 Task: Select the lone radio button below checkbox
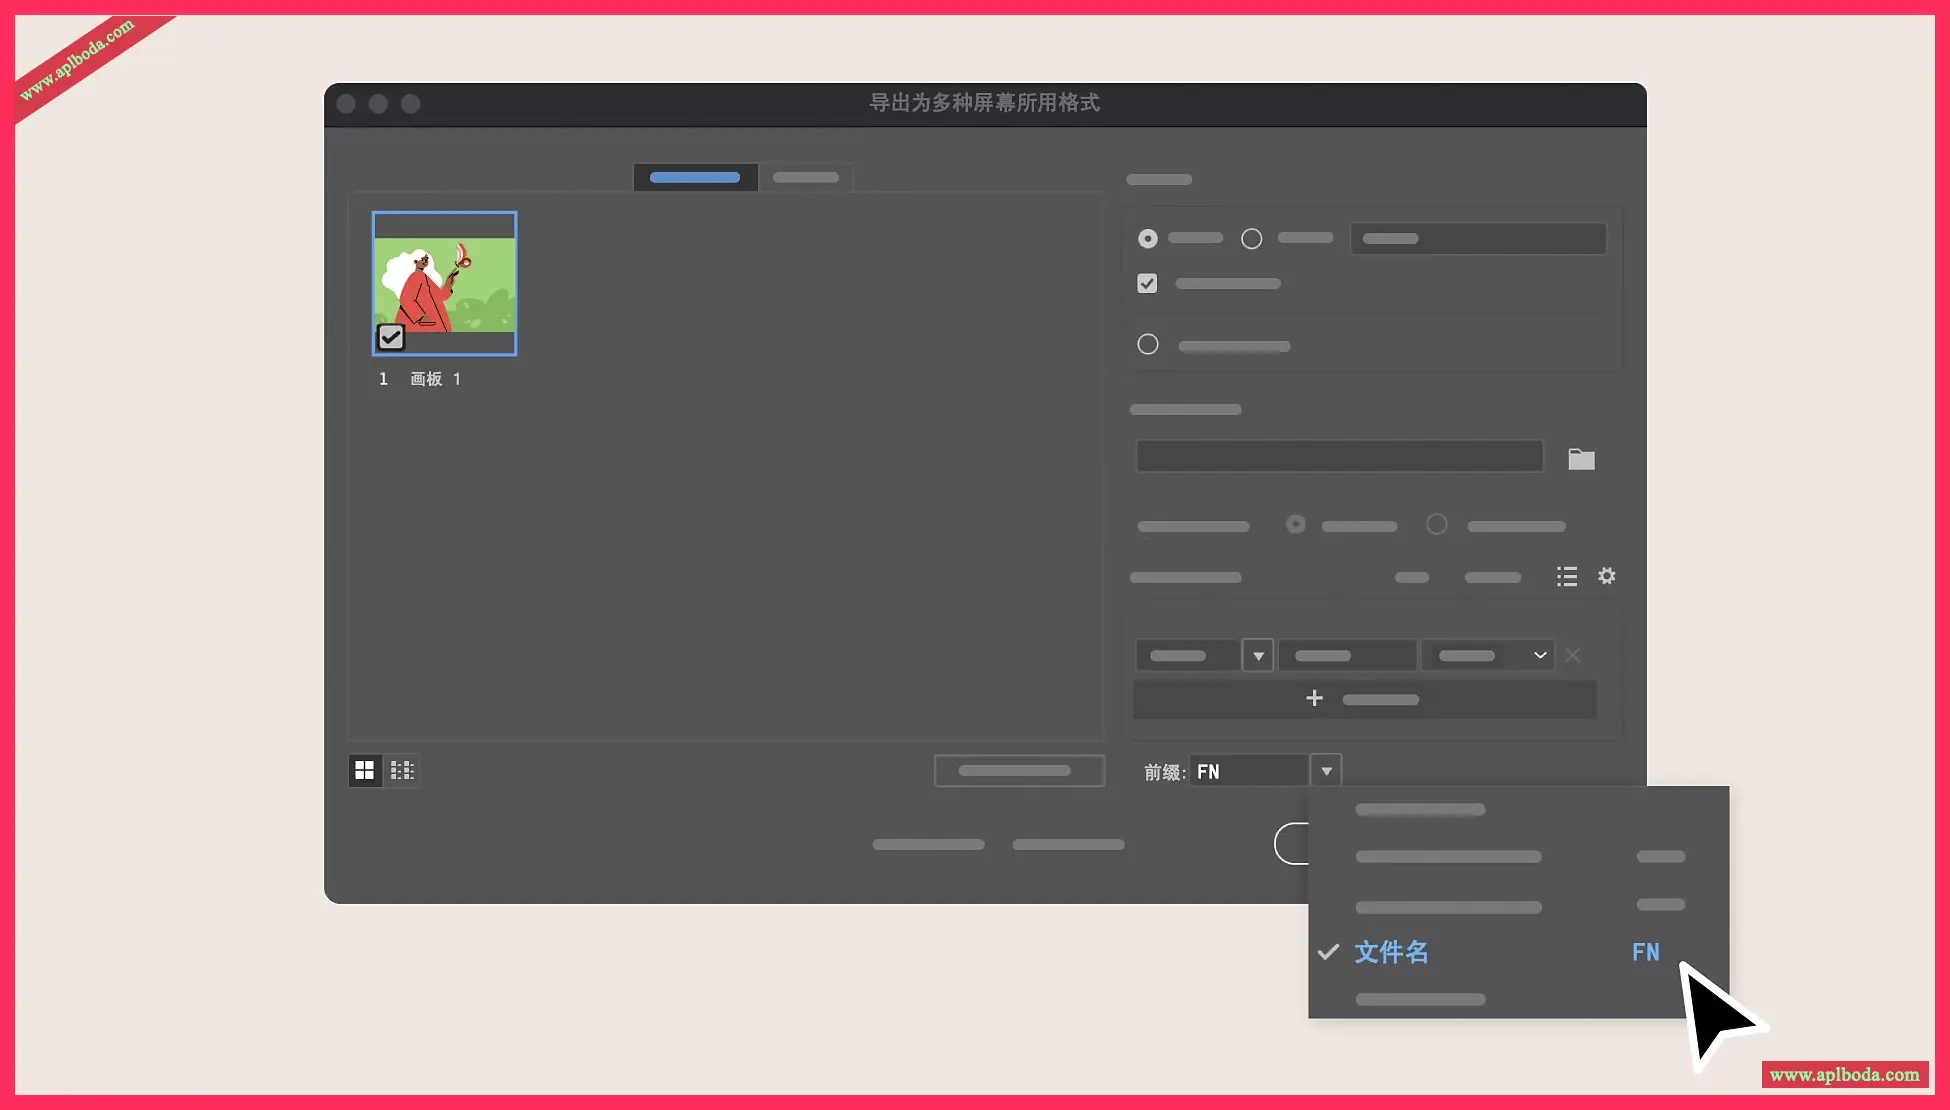click(x=1148, y=345)
